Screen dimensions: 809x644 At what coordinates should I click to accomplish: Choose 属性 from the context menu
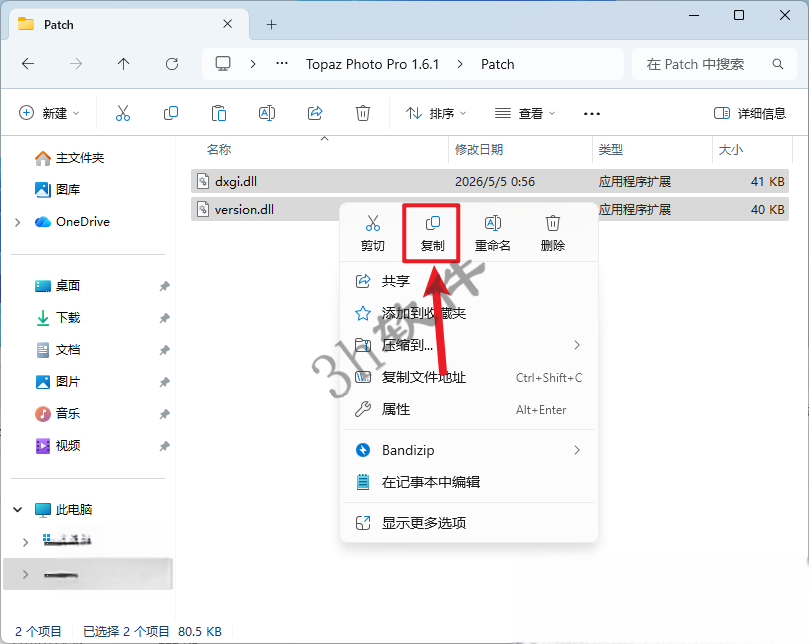point(468,409)
